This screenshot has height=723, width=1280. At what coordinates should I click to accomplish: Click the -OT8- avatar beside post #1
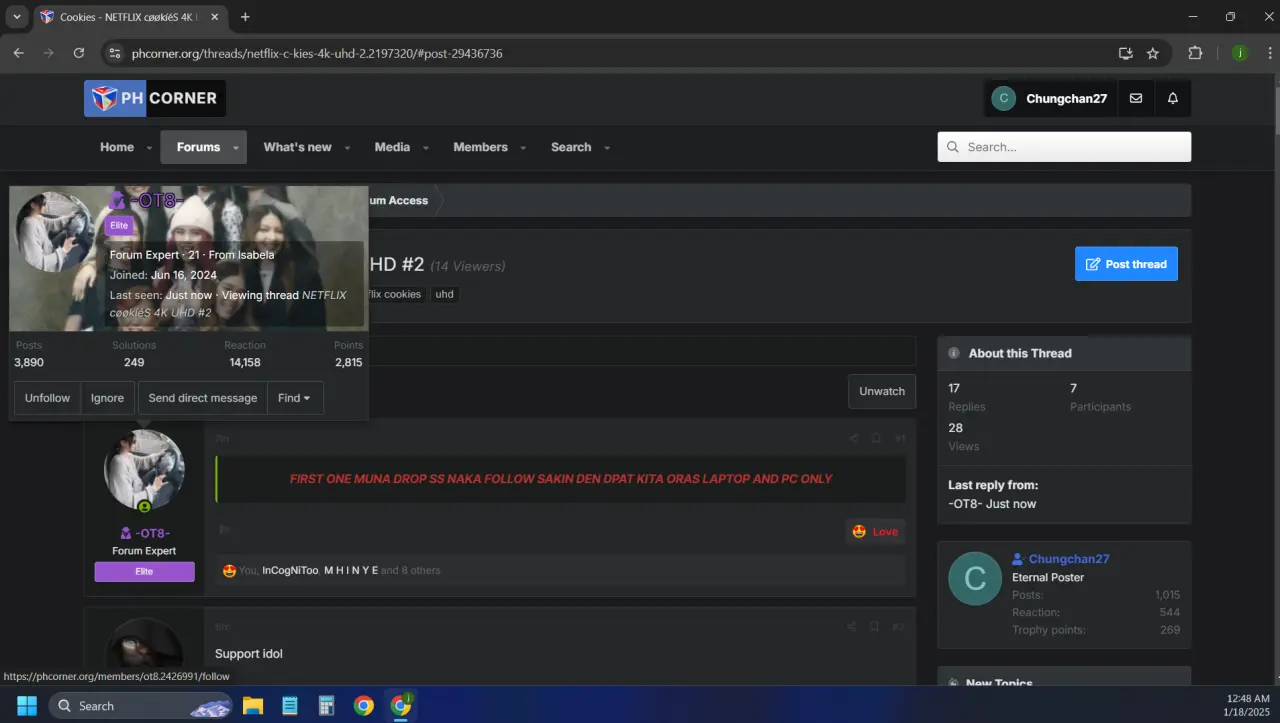(144, 470)
